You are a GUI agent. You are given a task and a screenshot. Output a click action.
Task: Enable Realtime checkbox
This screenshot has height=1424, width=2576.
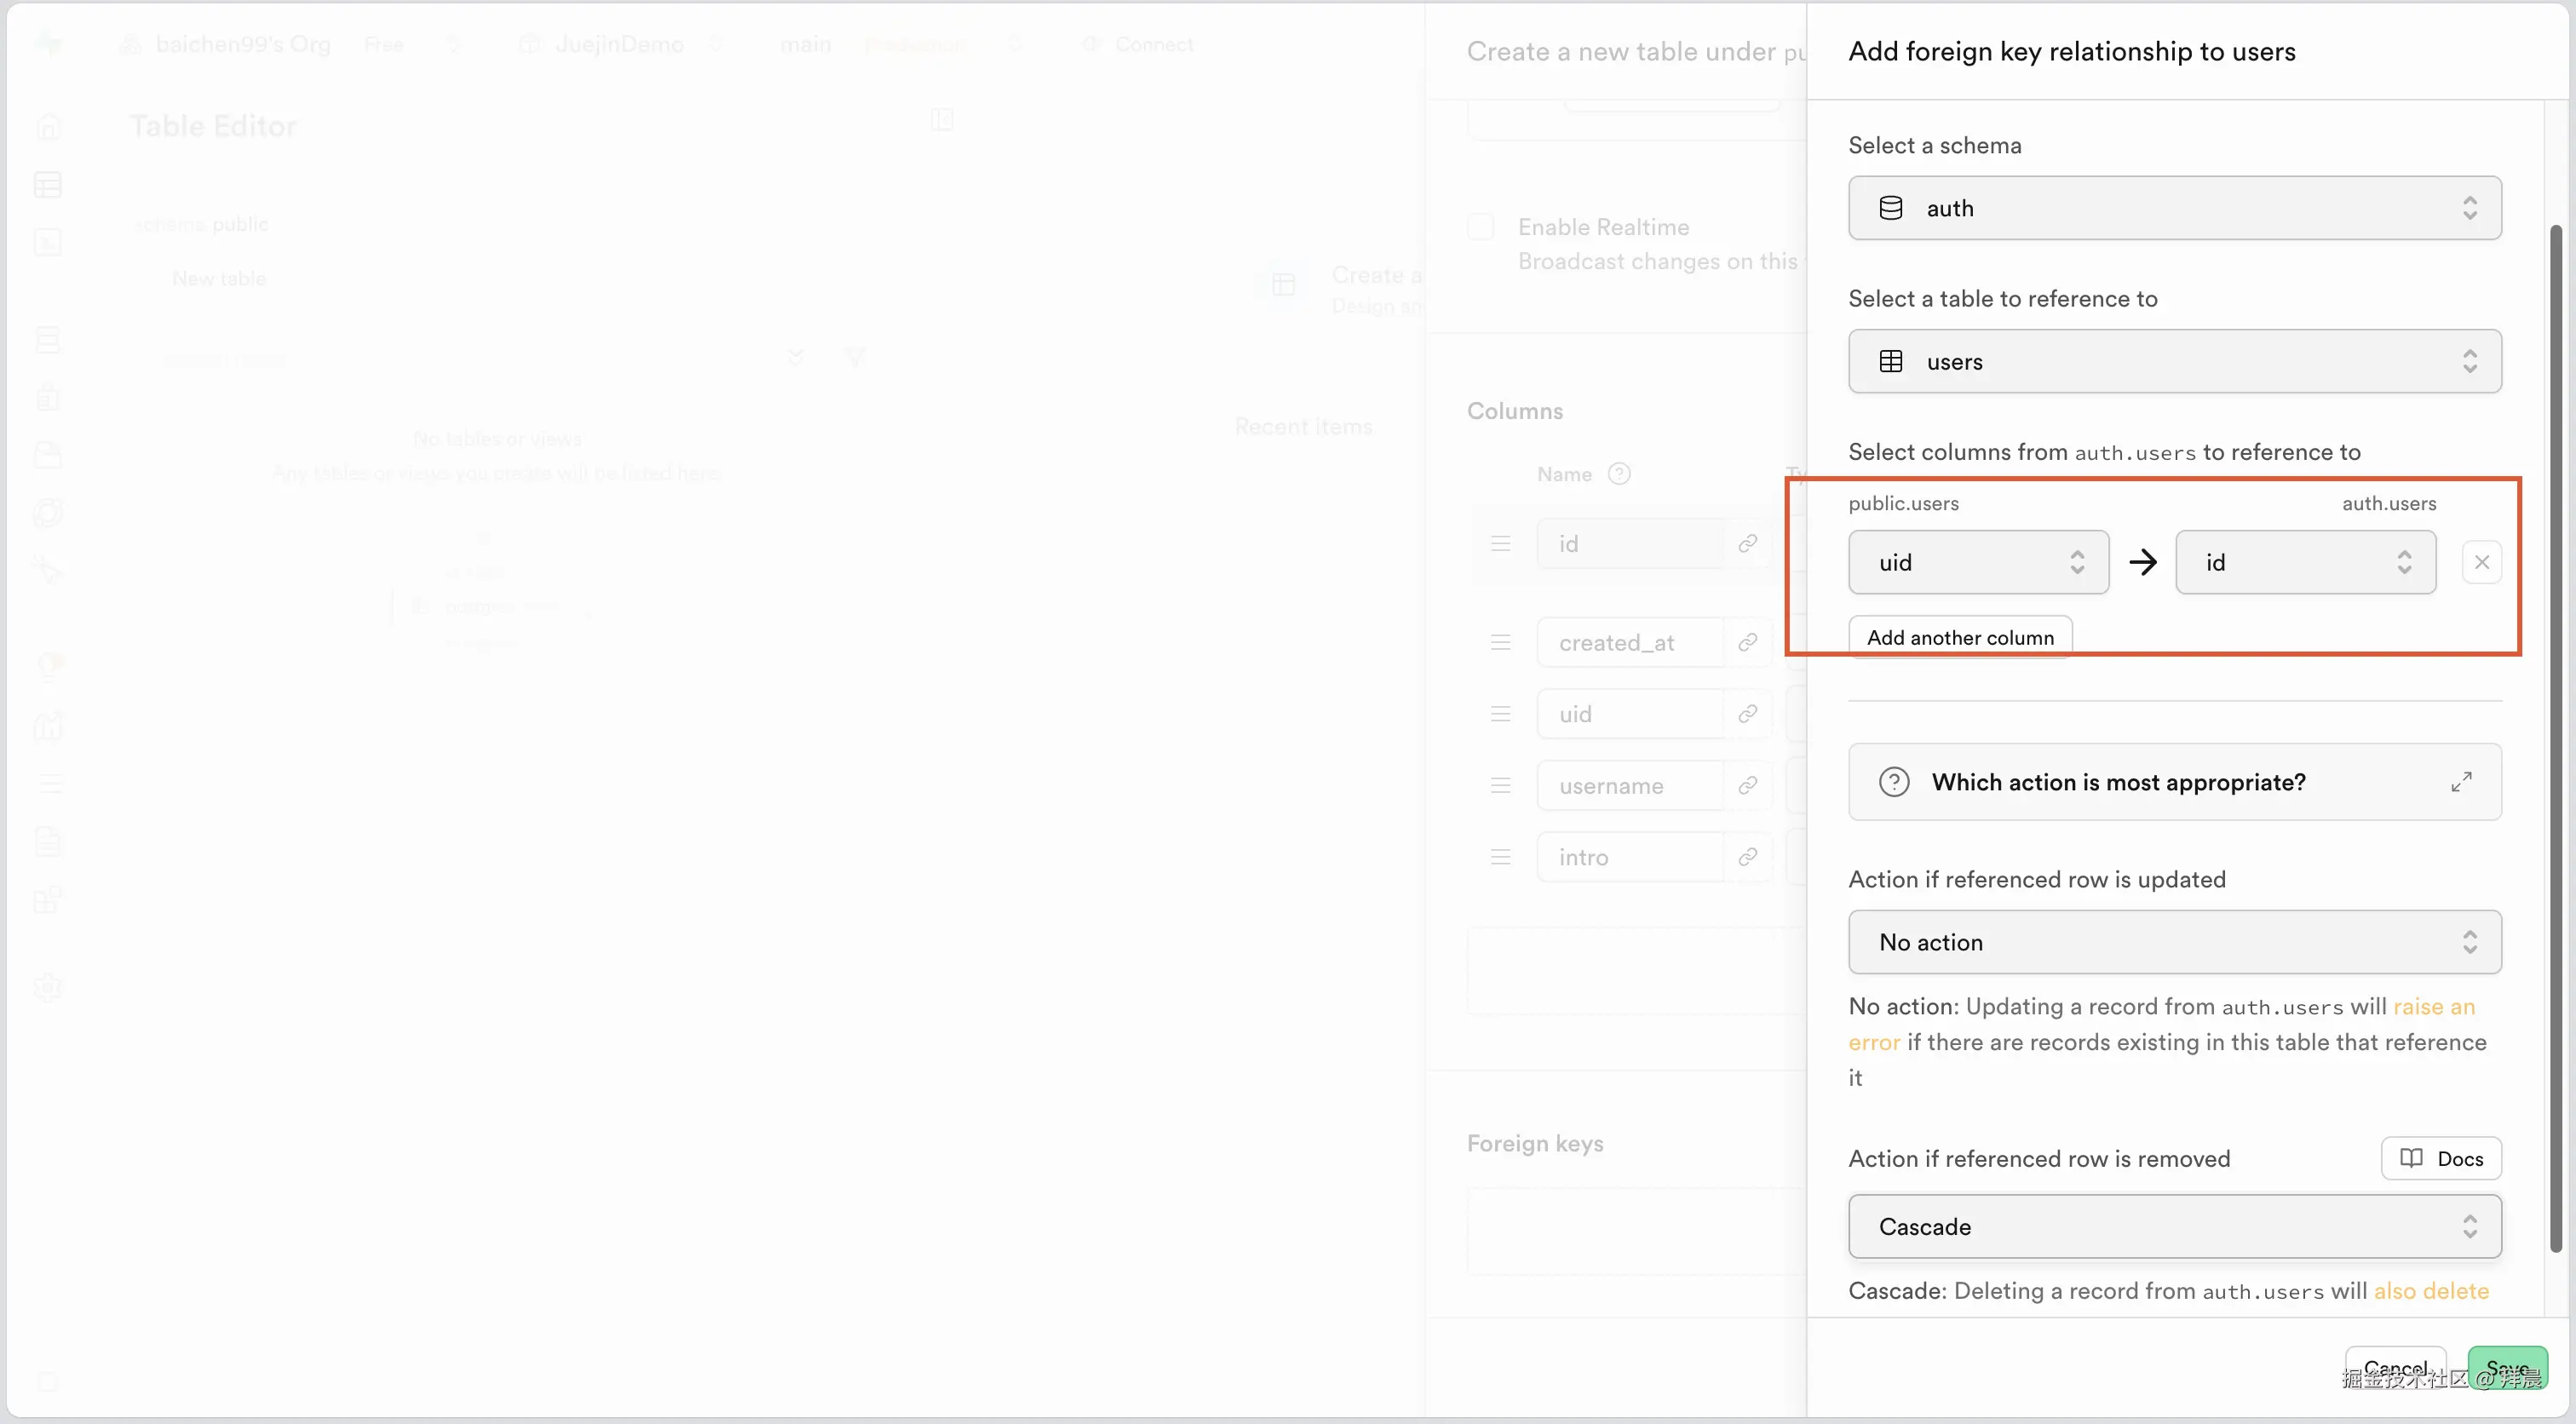click(1481, 227)
